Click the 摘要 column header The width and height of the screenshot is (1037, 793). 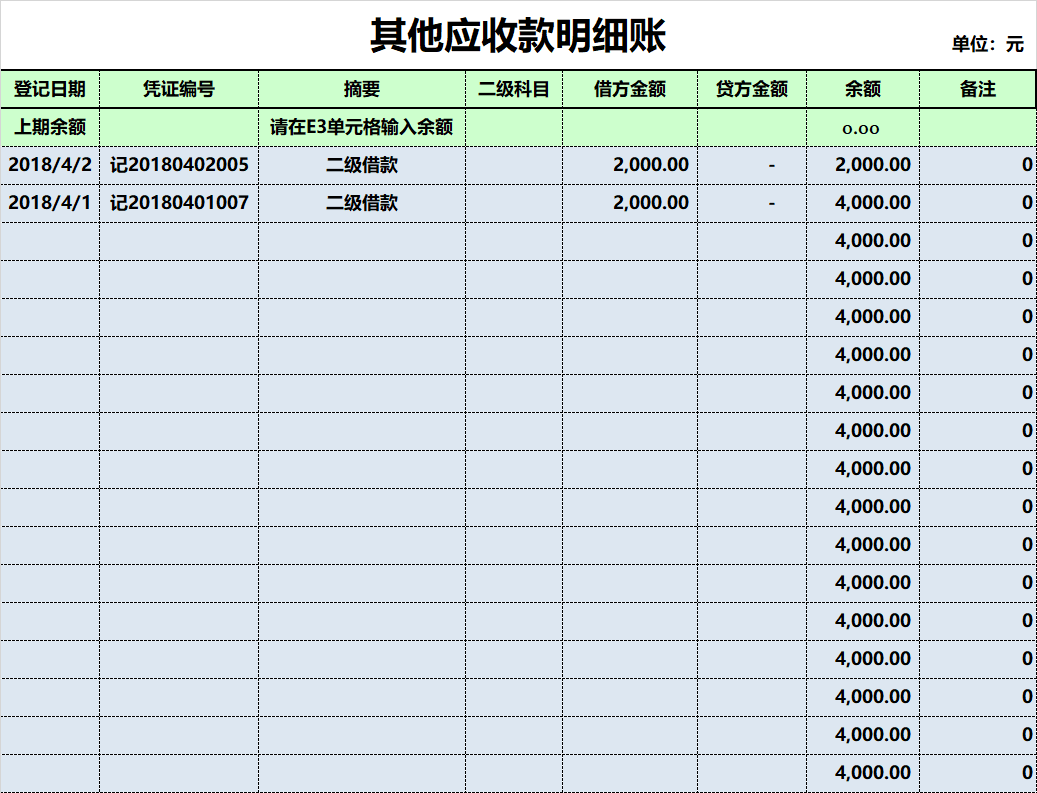[362, 89]
